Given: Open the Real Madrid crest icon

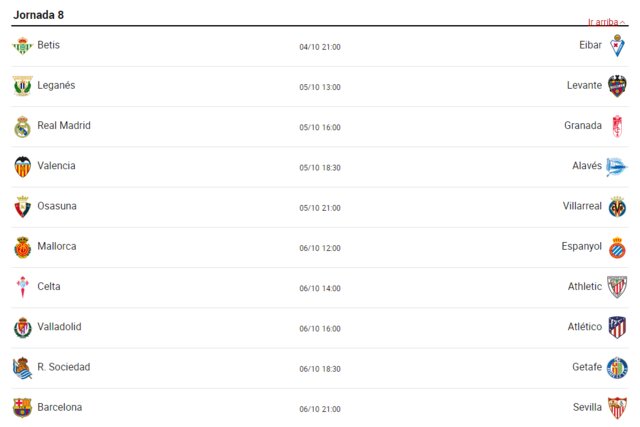Looking at the screenshot, I should 22,127.
